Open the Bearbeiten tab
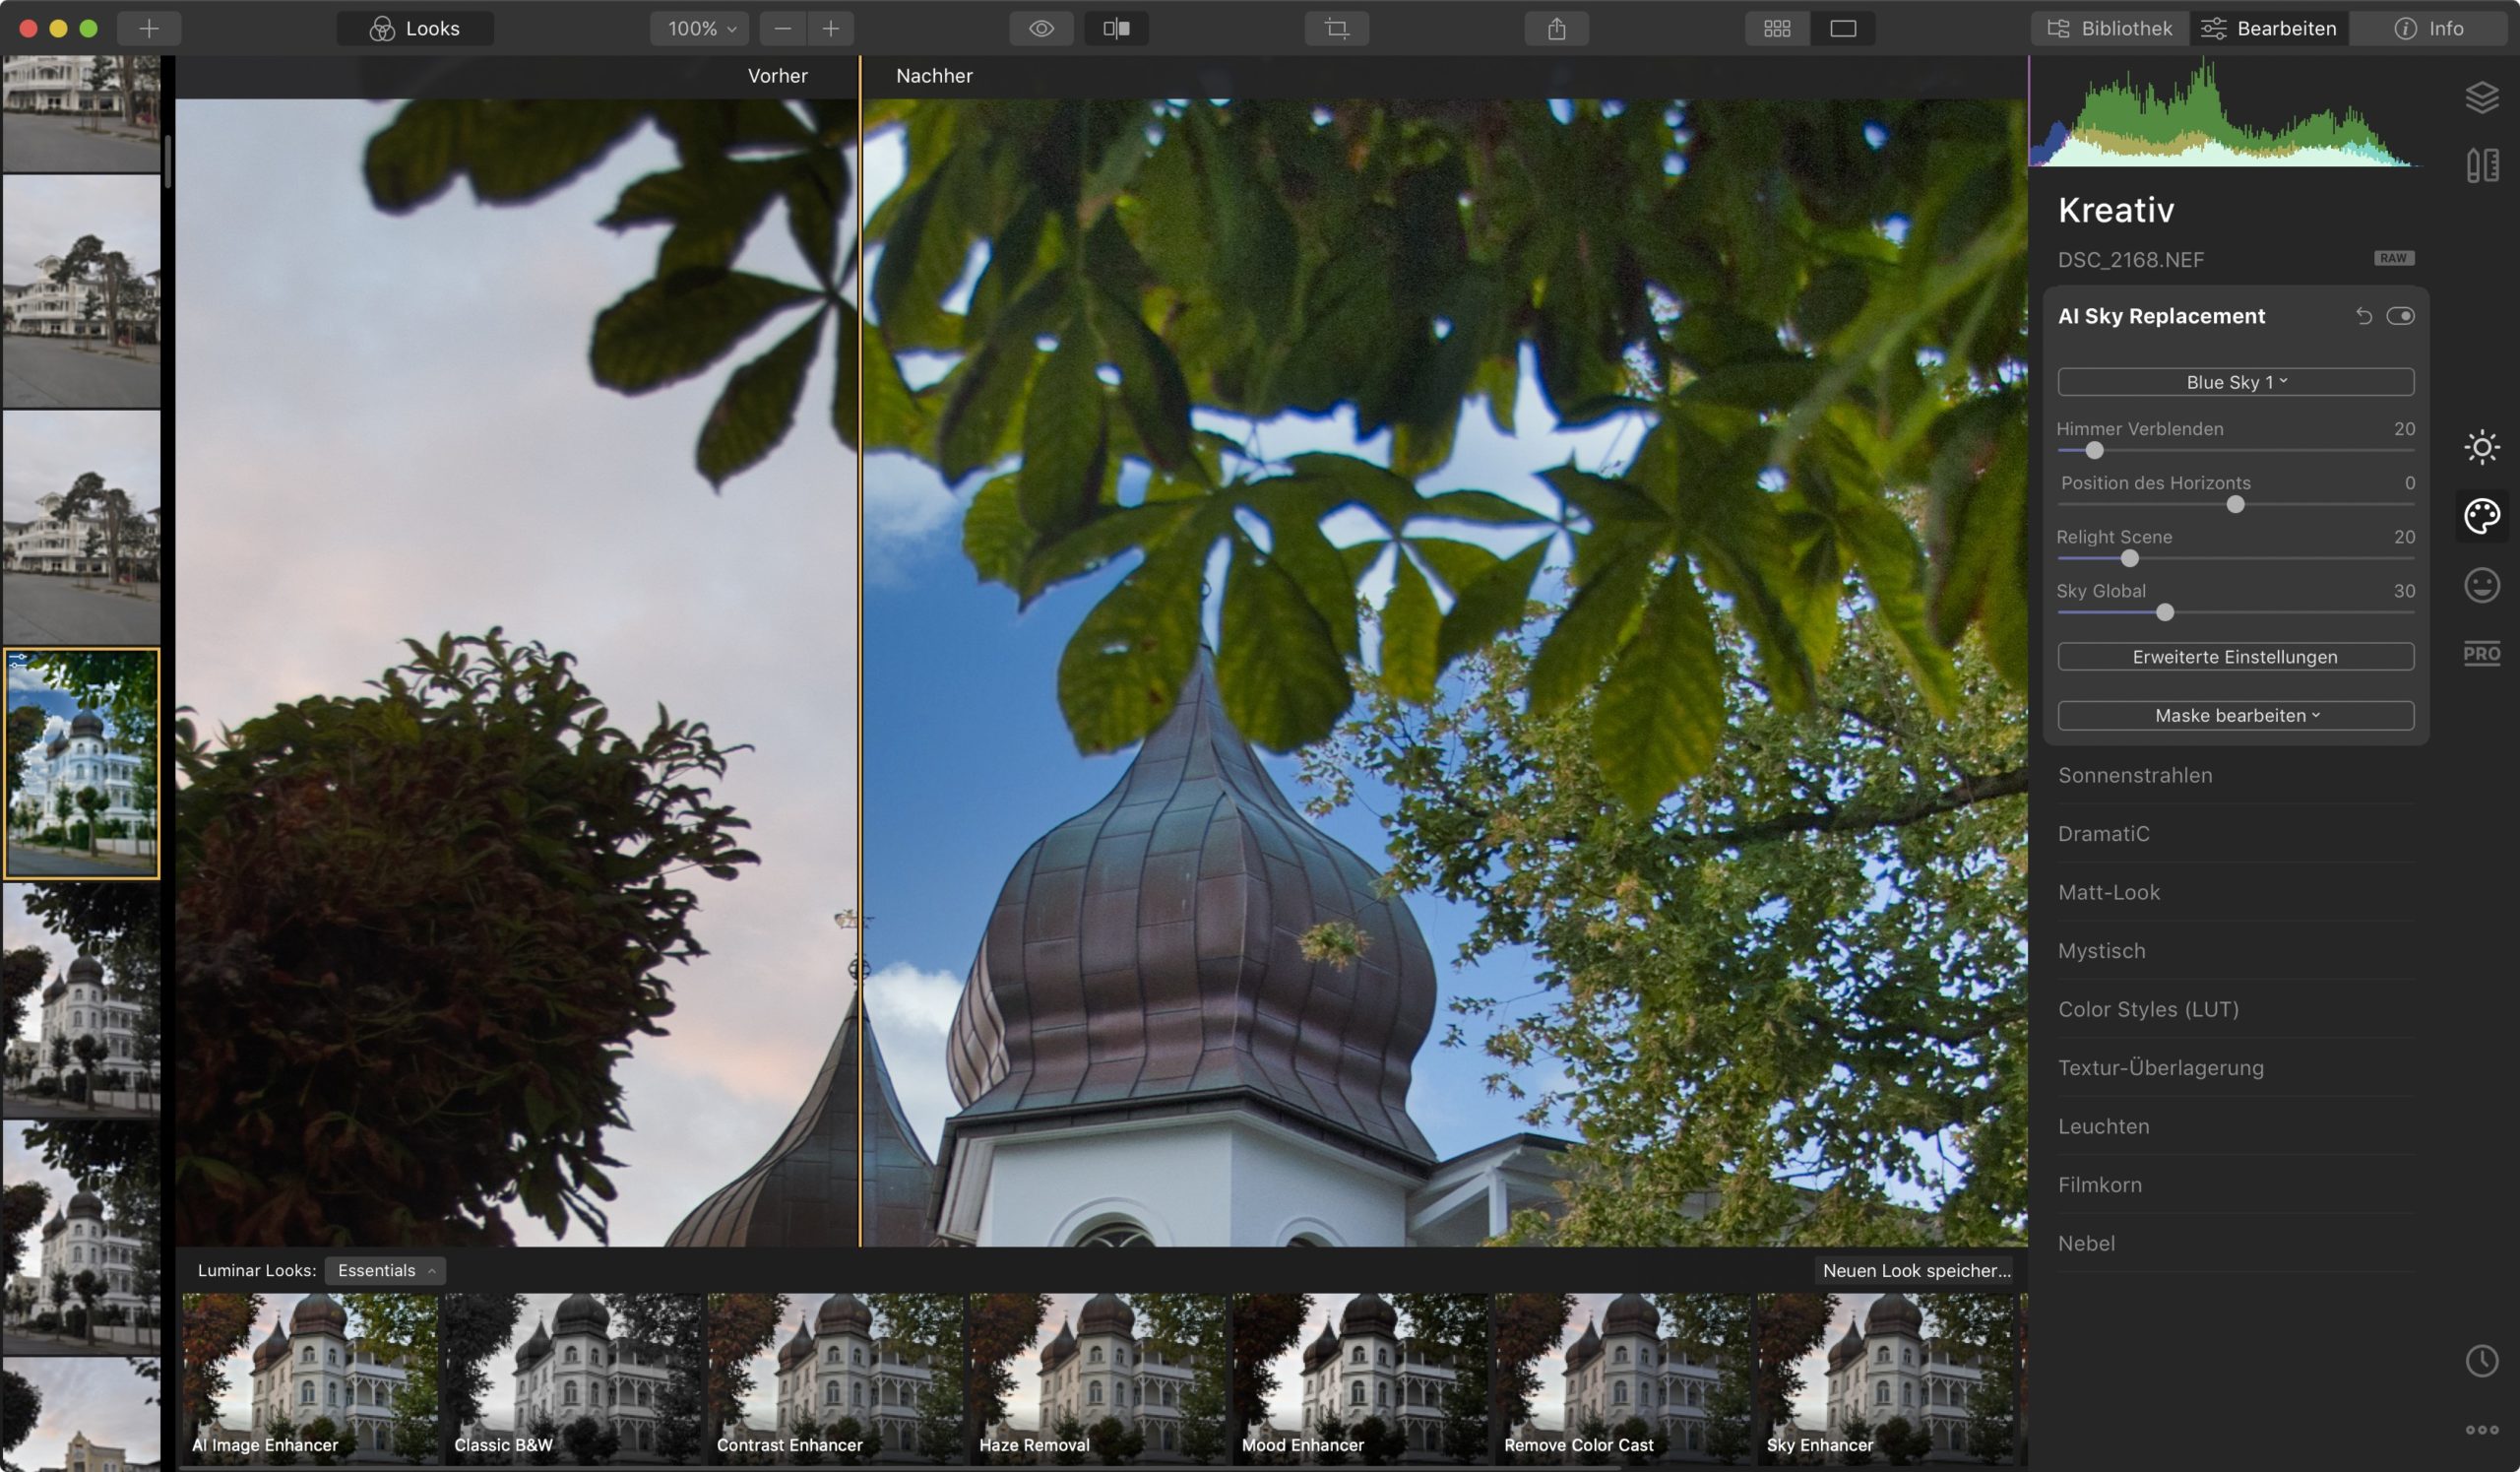 2269,28
